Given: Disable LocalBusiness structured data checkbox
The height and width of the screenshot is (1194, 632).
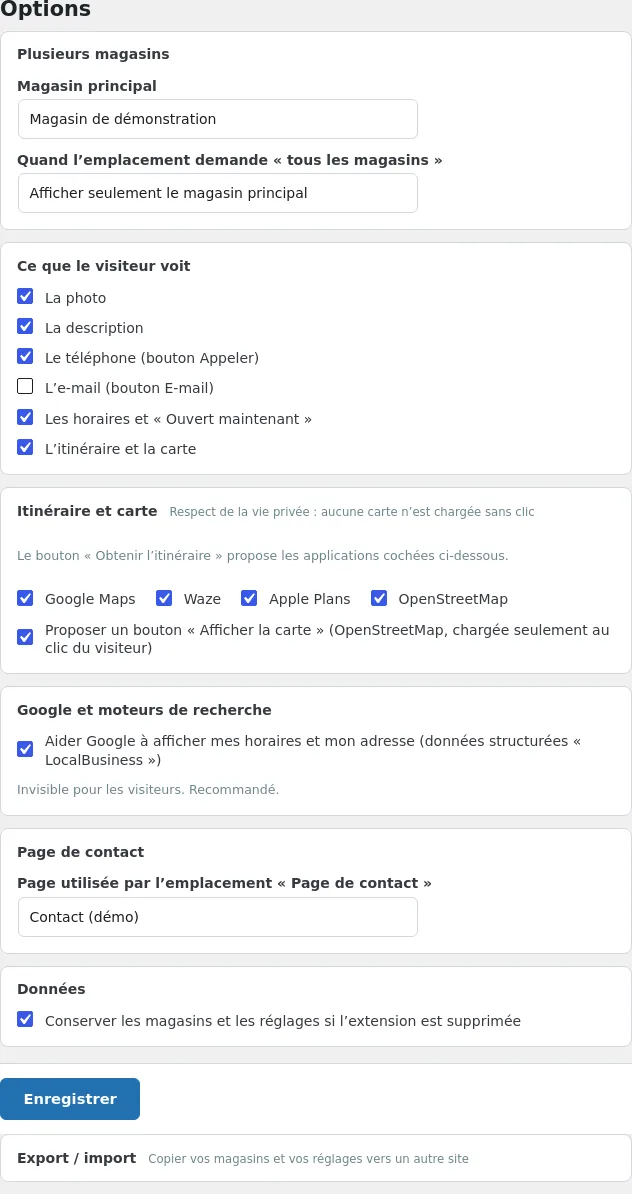Looking at the screenshot, I should [25, 749].
